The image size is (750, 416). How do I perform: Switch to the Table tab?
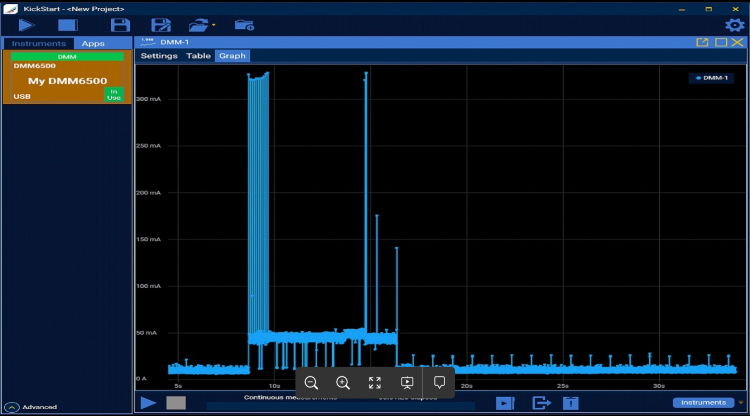(199, 56)
